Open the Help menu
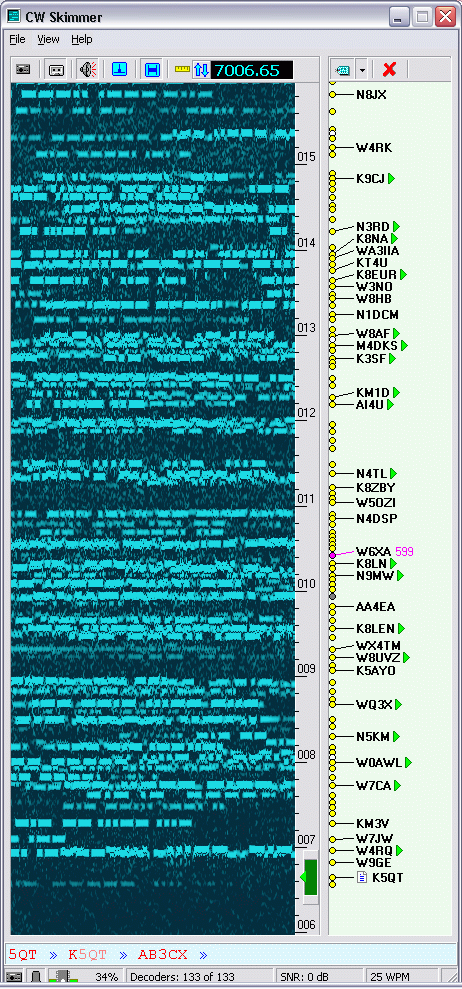This screenshot has width=462, height=989. tap(81, 39)
